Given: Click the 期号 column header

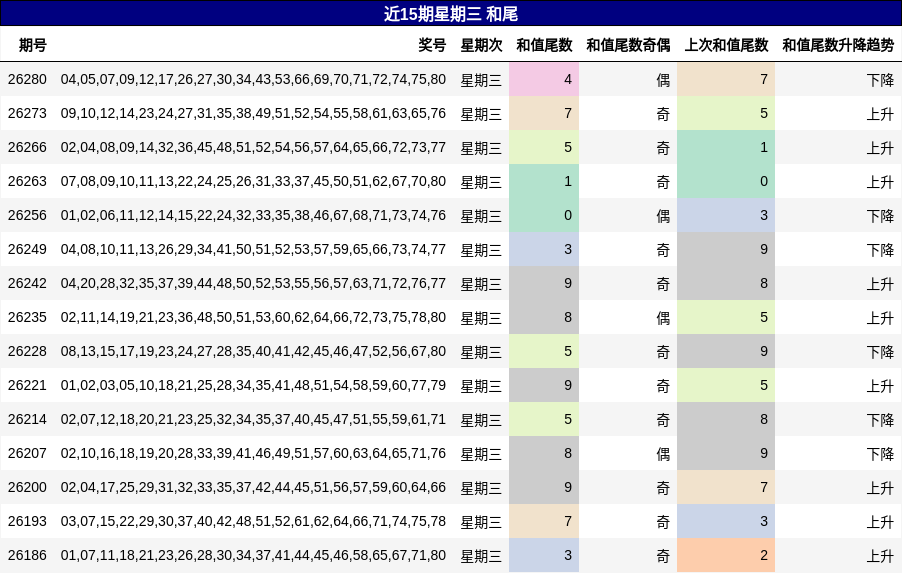Looking at the screenshot, I should tap(33, 45).
